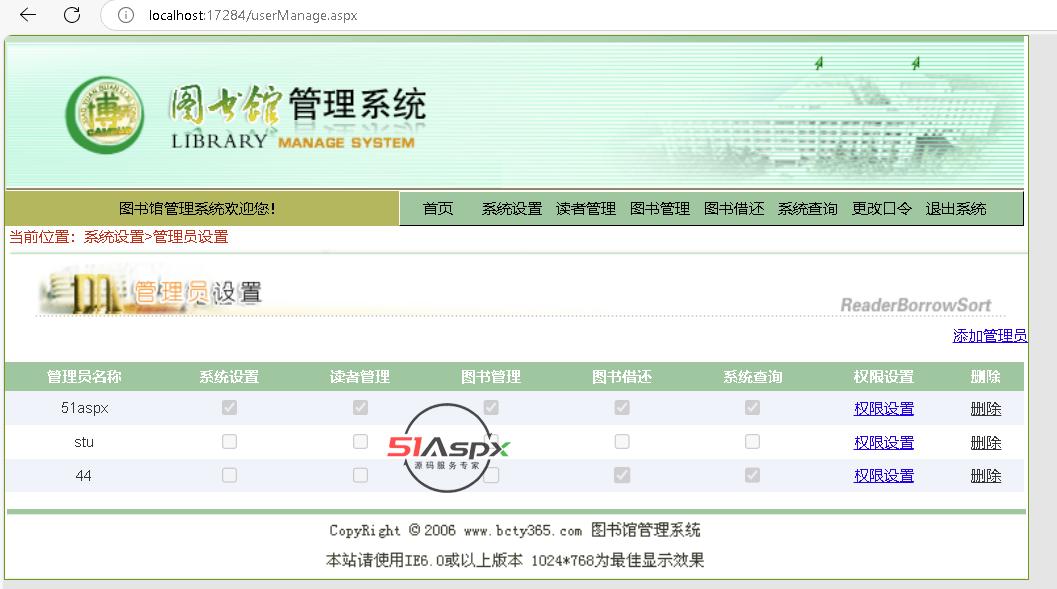Open 权限设置 for admin 44

884,476
